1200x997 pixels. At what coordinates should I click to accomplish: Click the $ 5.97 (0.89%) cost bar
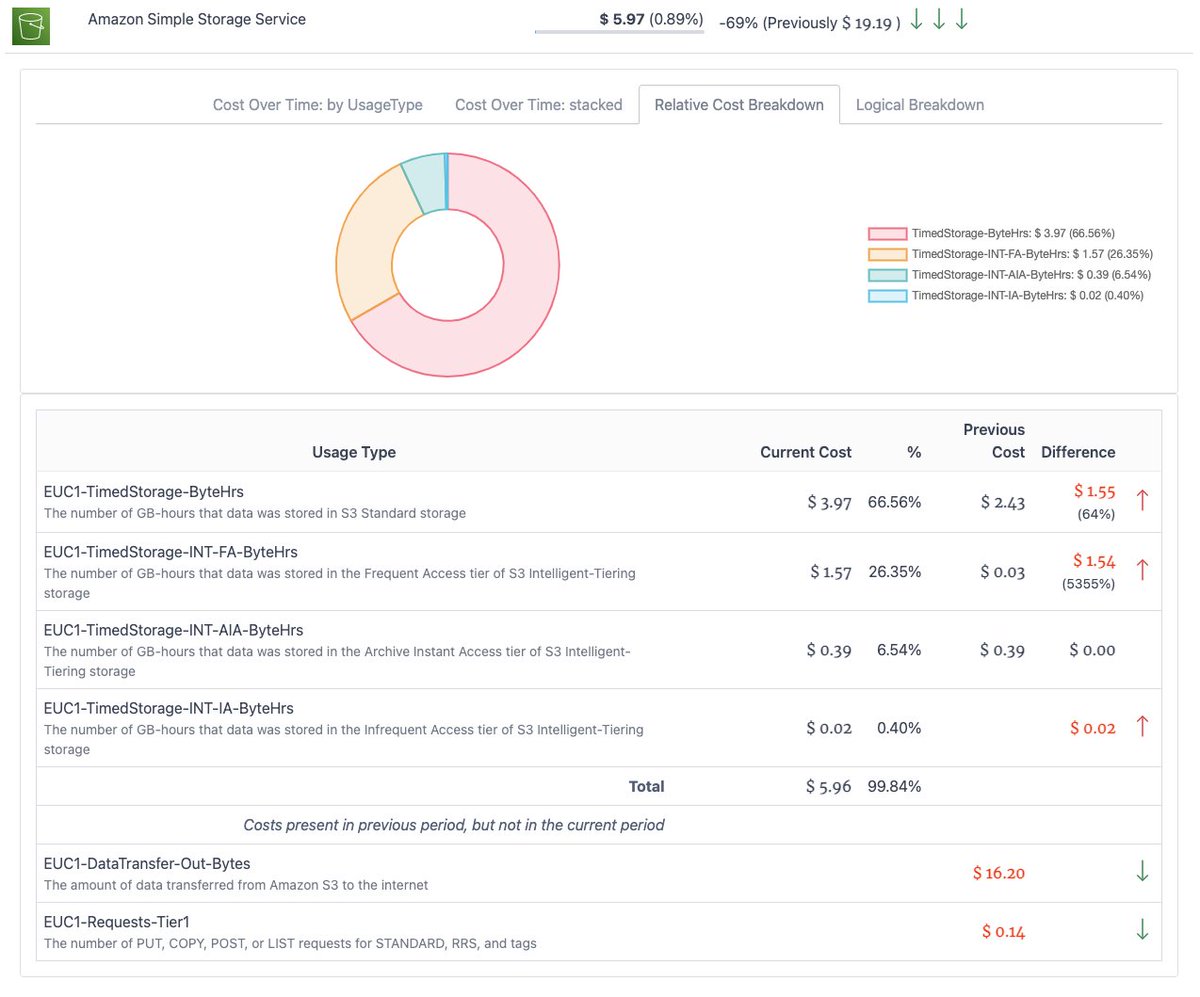(x=620, y=22)
